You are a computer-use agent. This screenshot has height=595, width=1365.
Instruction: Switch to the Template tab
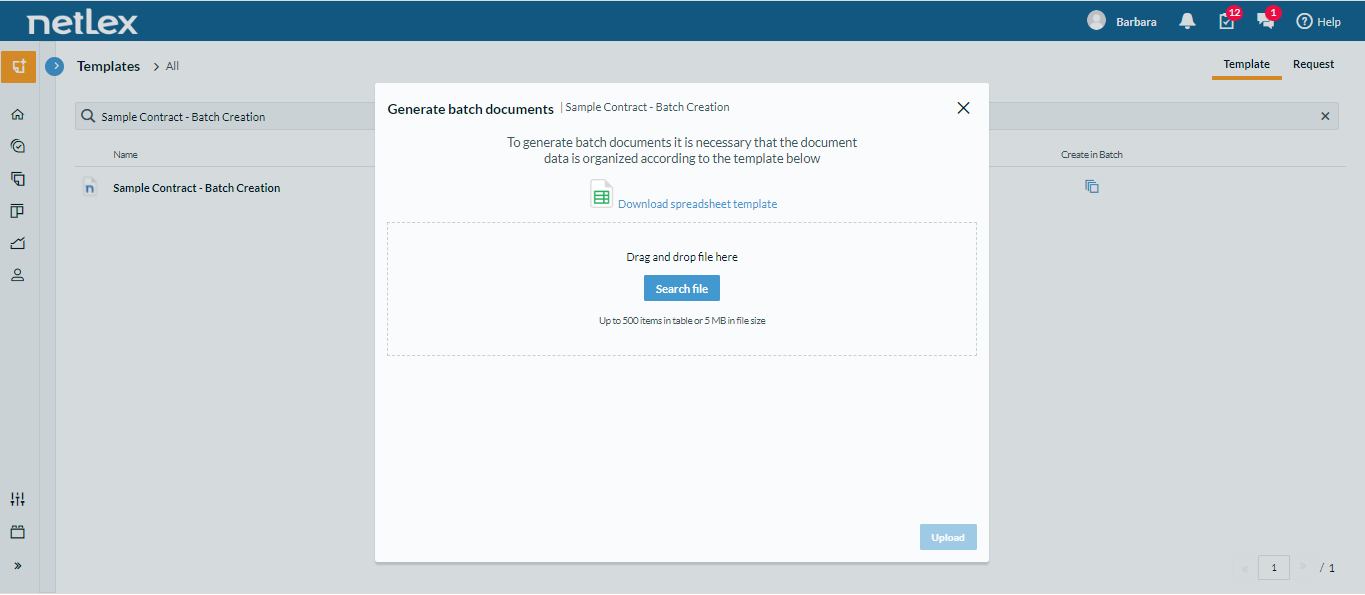tap(1246, 64)
